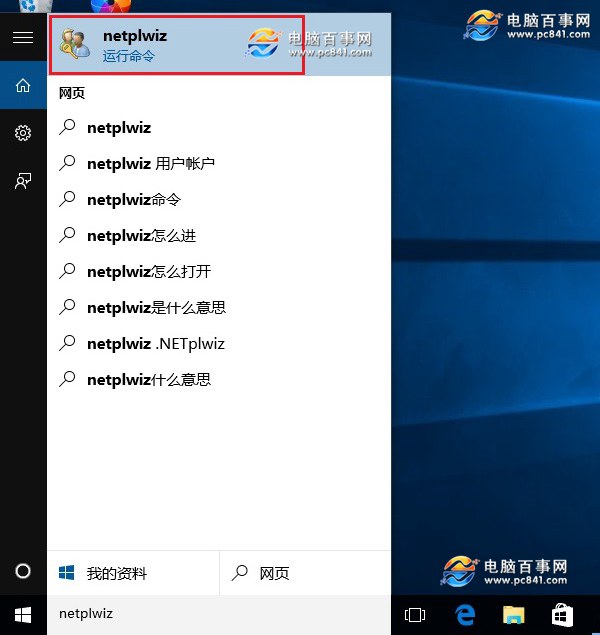Select the netplwiz 用户帐户 suggestion
600x635 pixels.
click(x=150, y=164)
